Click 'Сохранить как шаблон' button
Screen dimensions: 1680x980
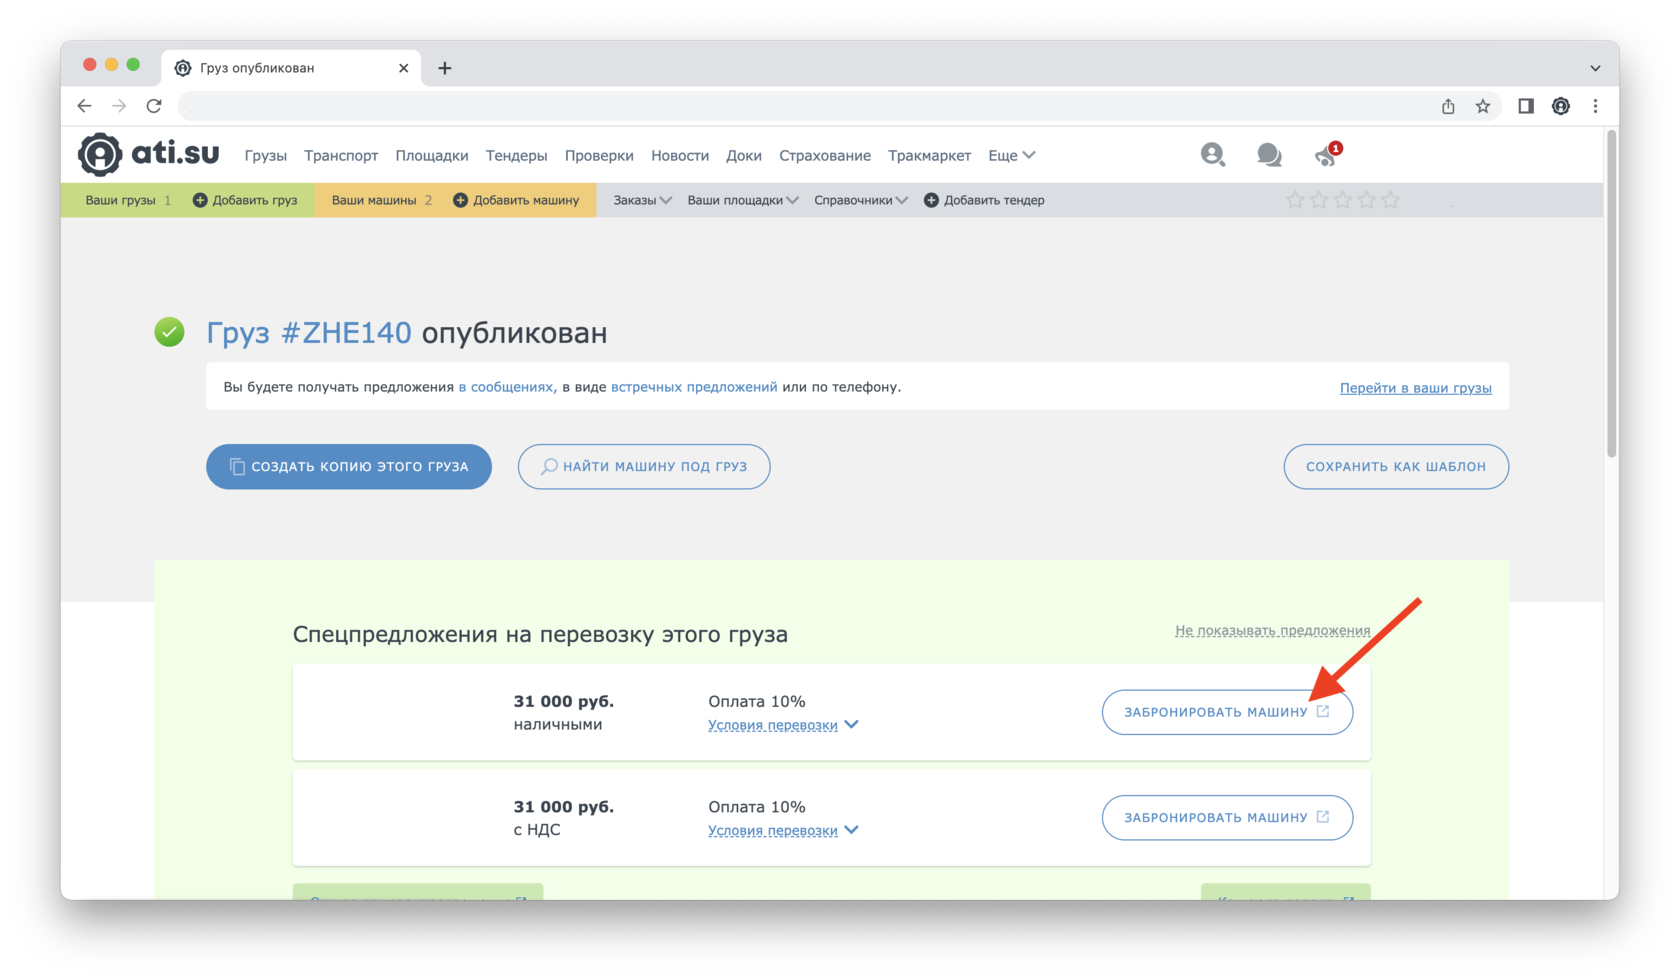[1396, 467]
